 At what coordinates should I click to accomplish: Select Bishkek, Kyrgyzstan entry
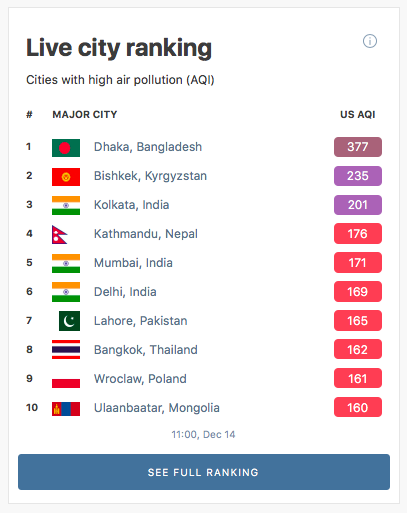pyautogui.click(x=150, y=176)
